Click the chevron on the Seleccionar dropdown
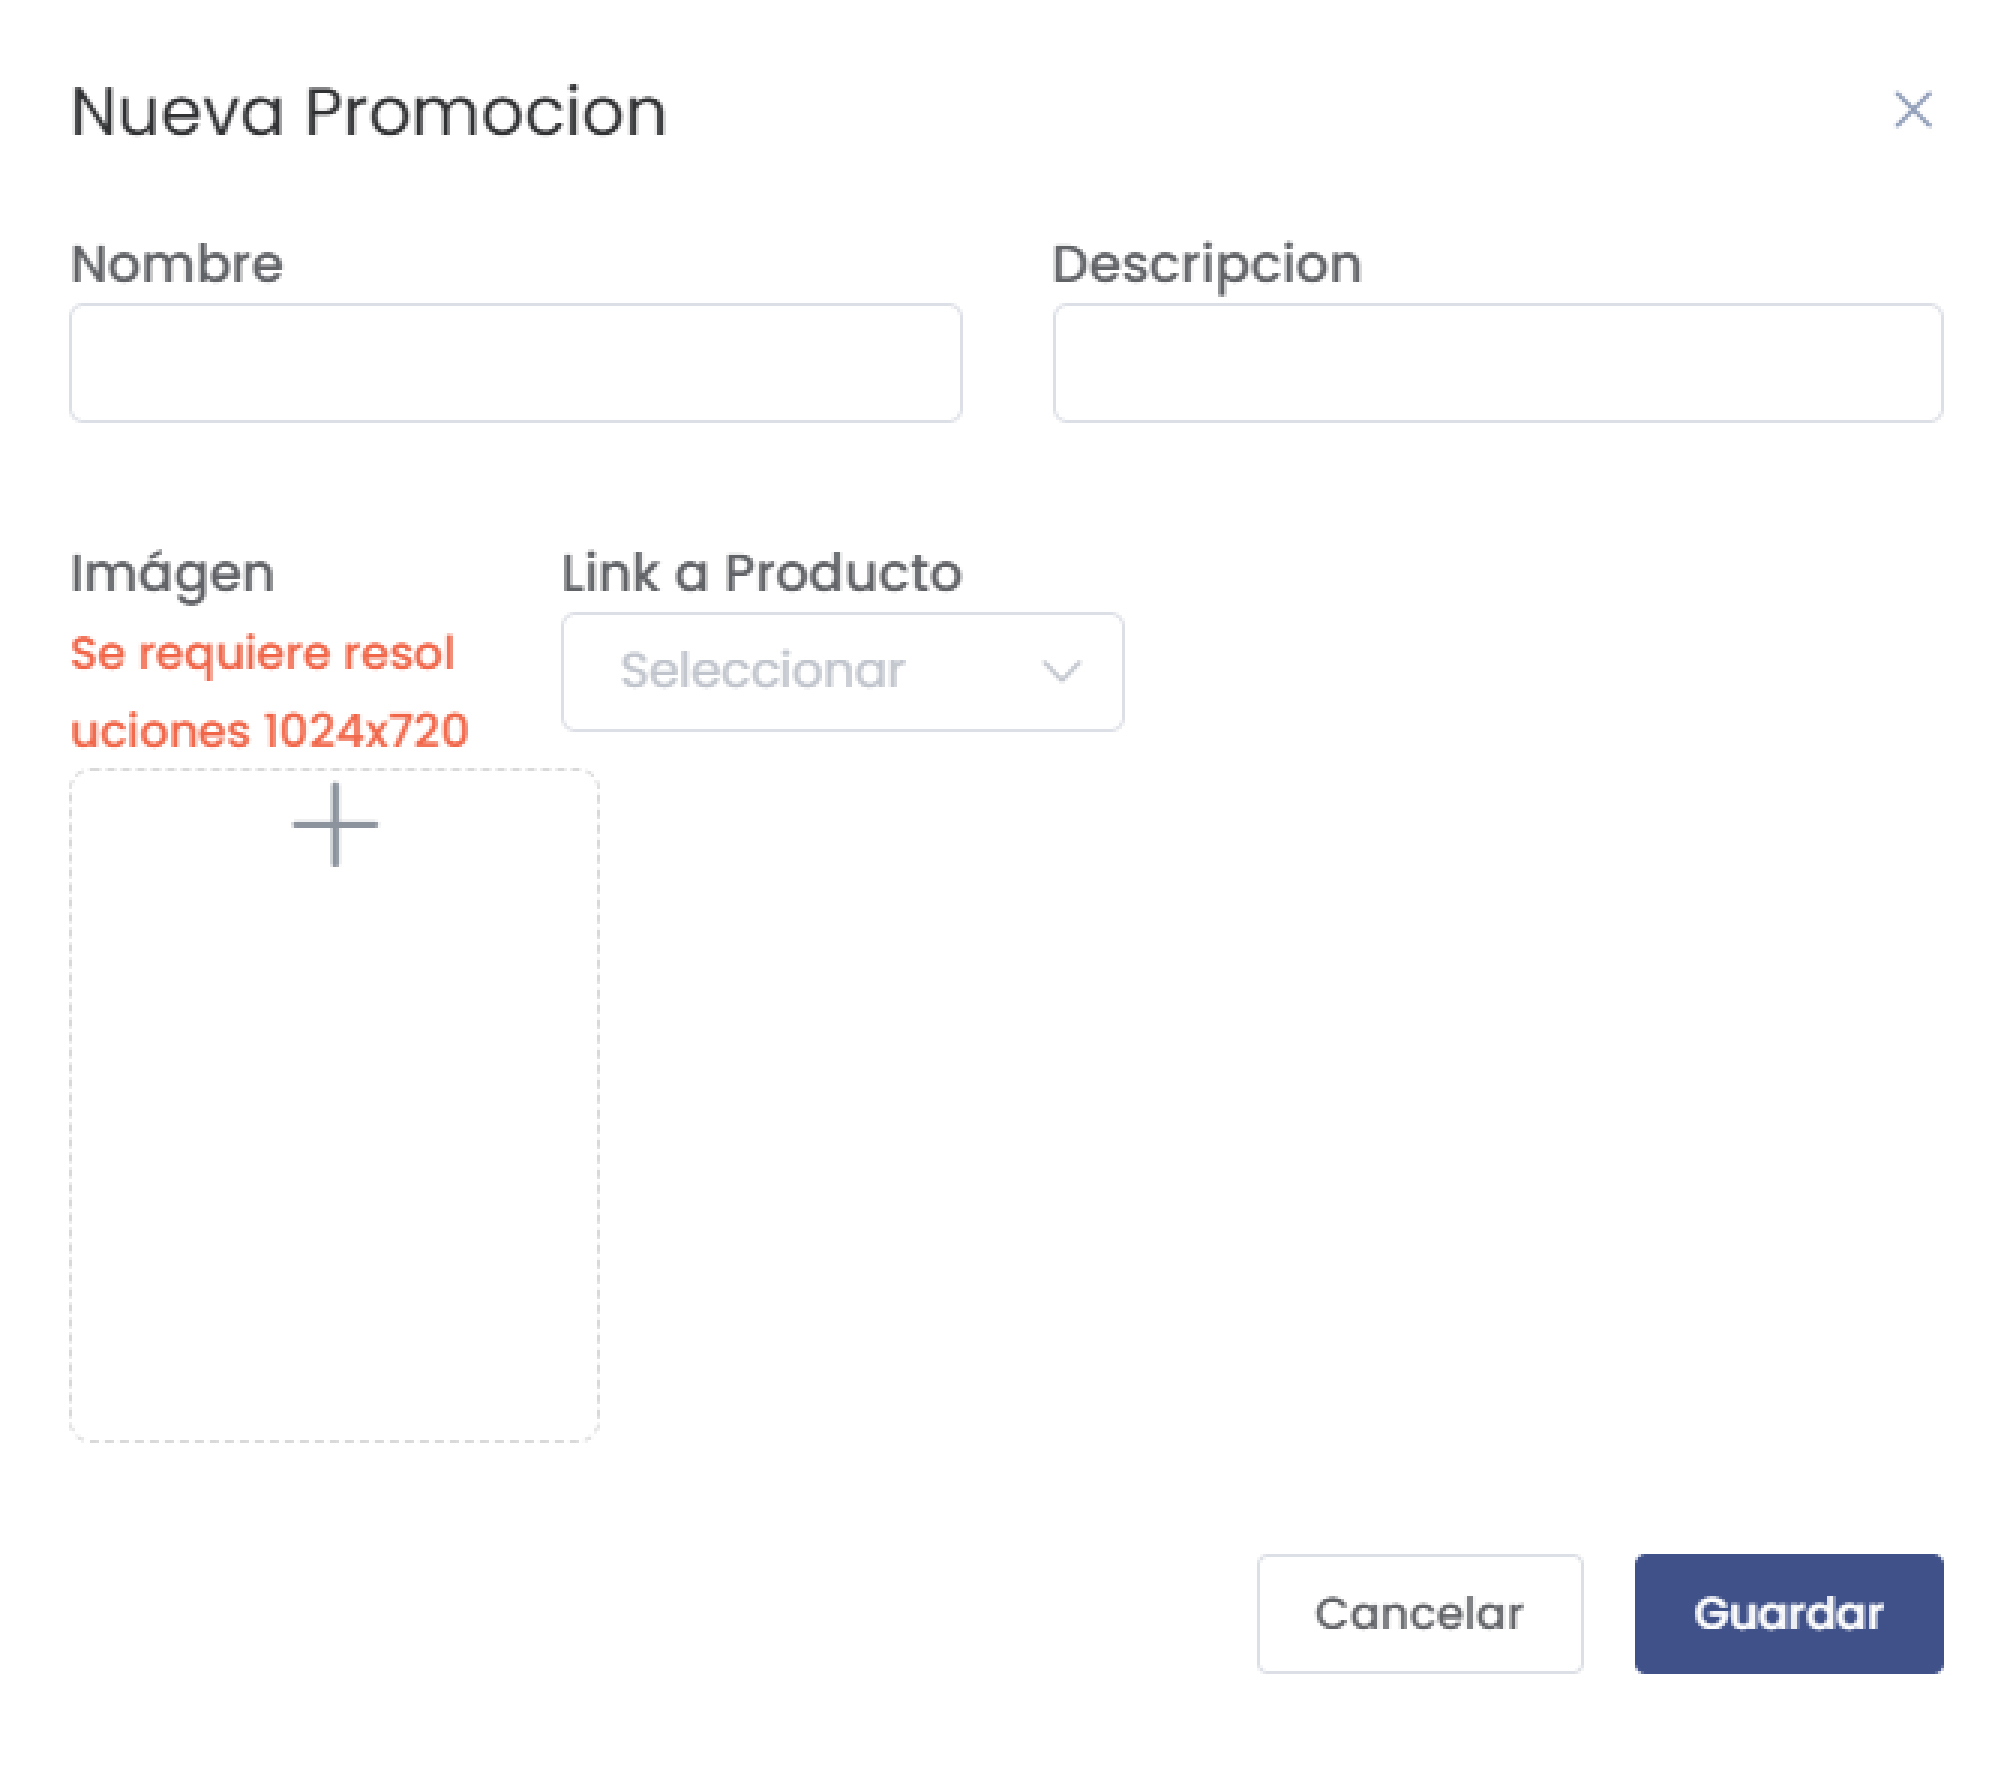1996x1765 pixels. (x=1063, y=672)
